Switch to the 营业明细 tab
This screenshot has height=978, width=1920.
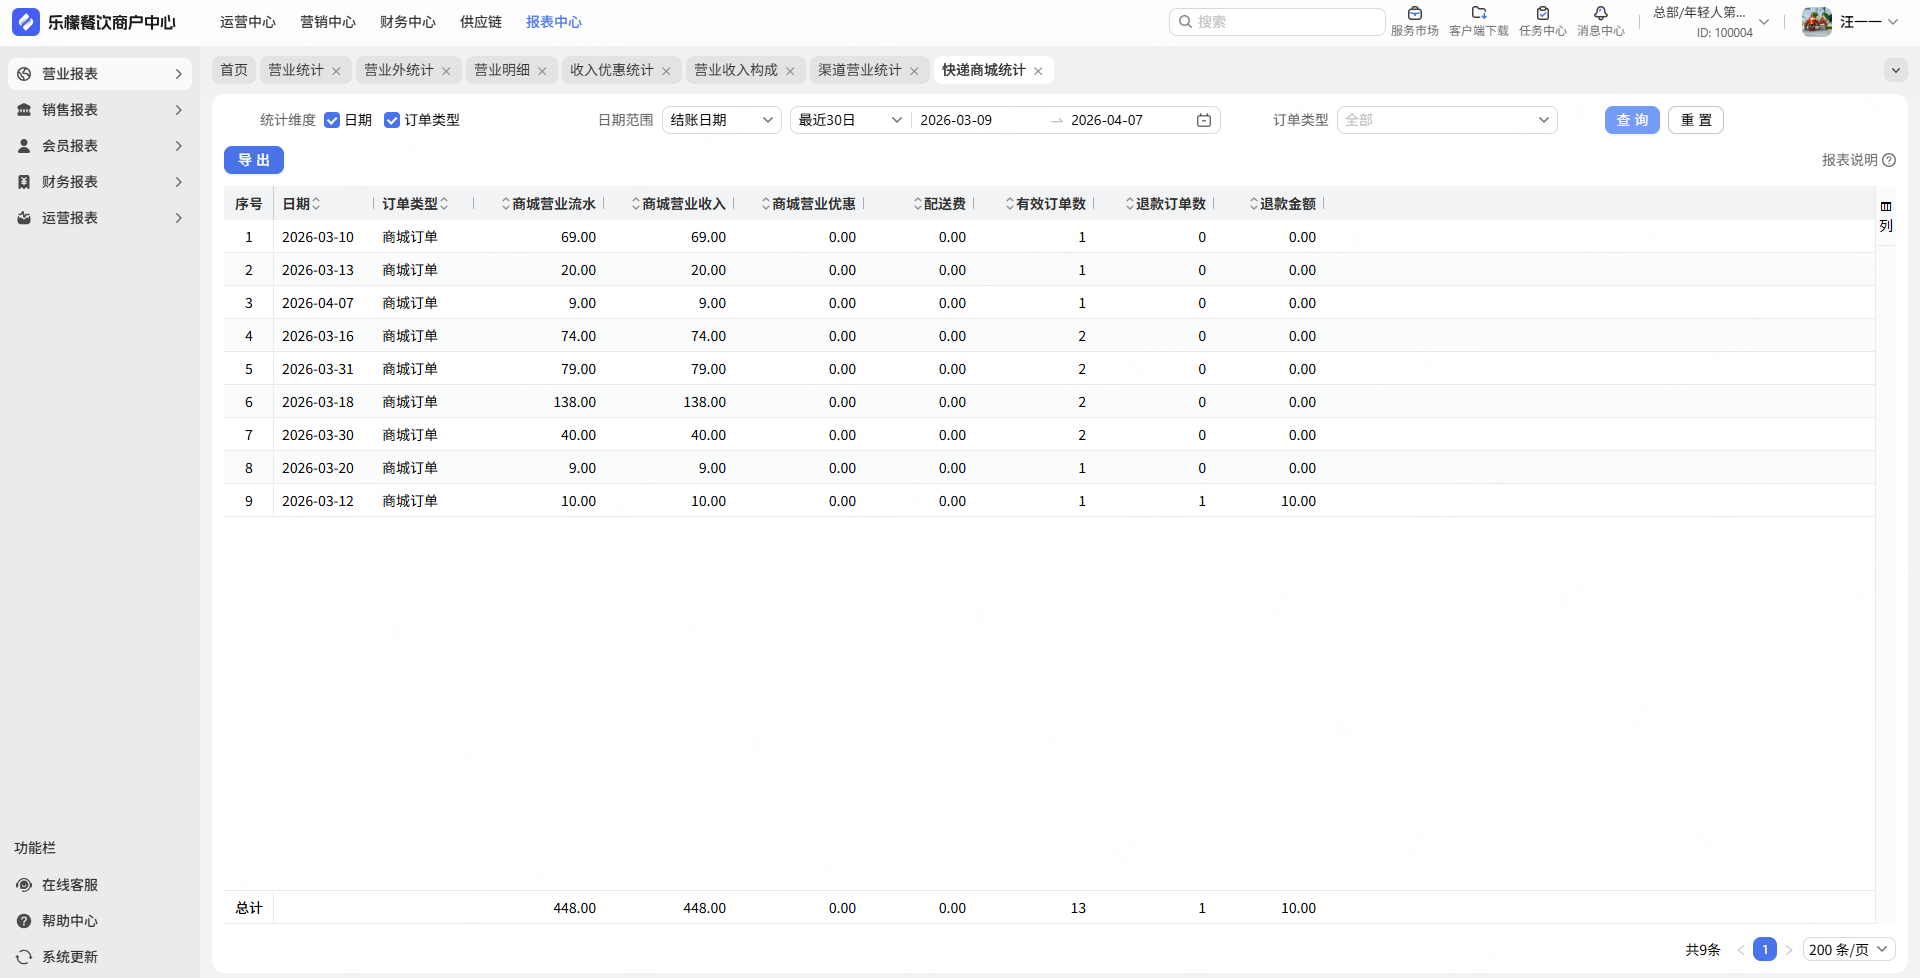click(x=502, y=70)
